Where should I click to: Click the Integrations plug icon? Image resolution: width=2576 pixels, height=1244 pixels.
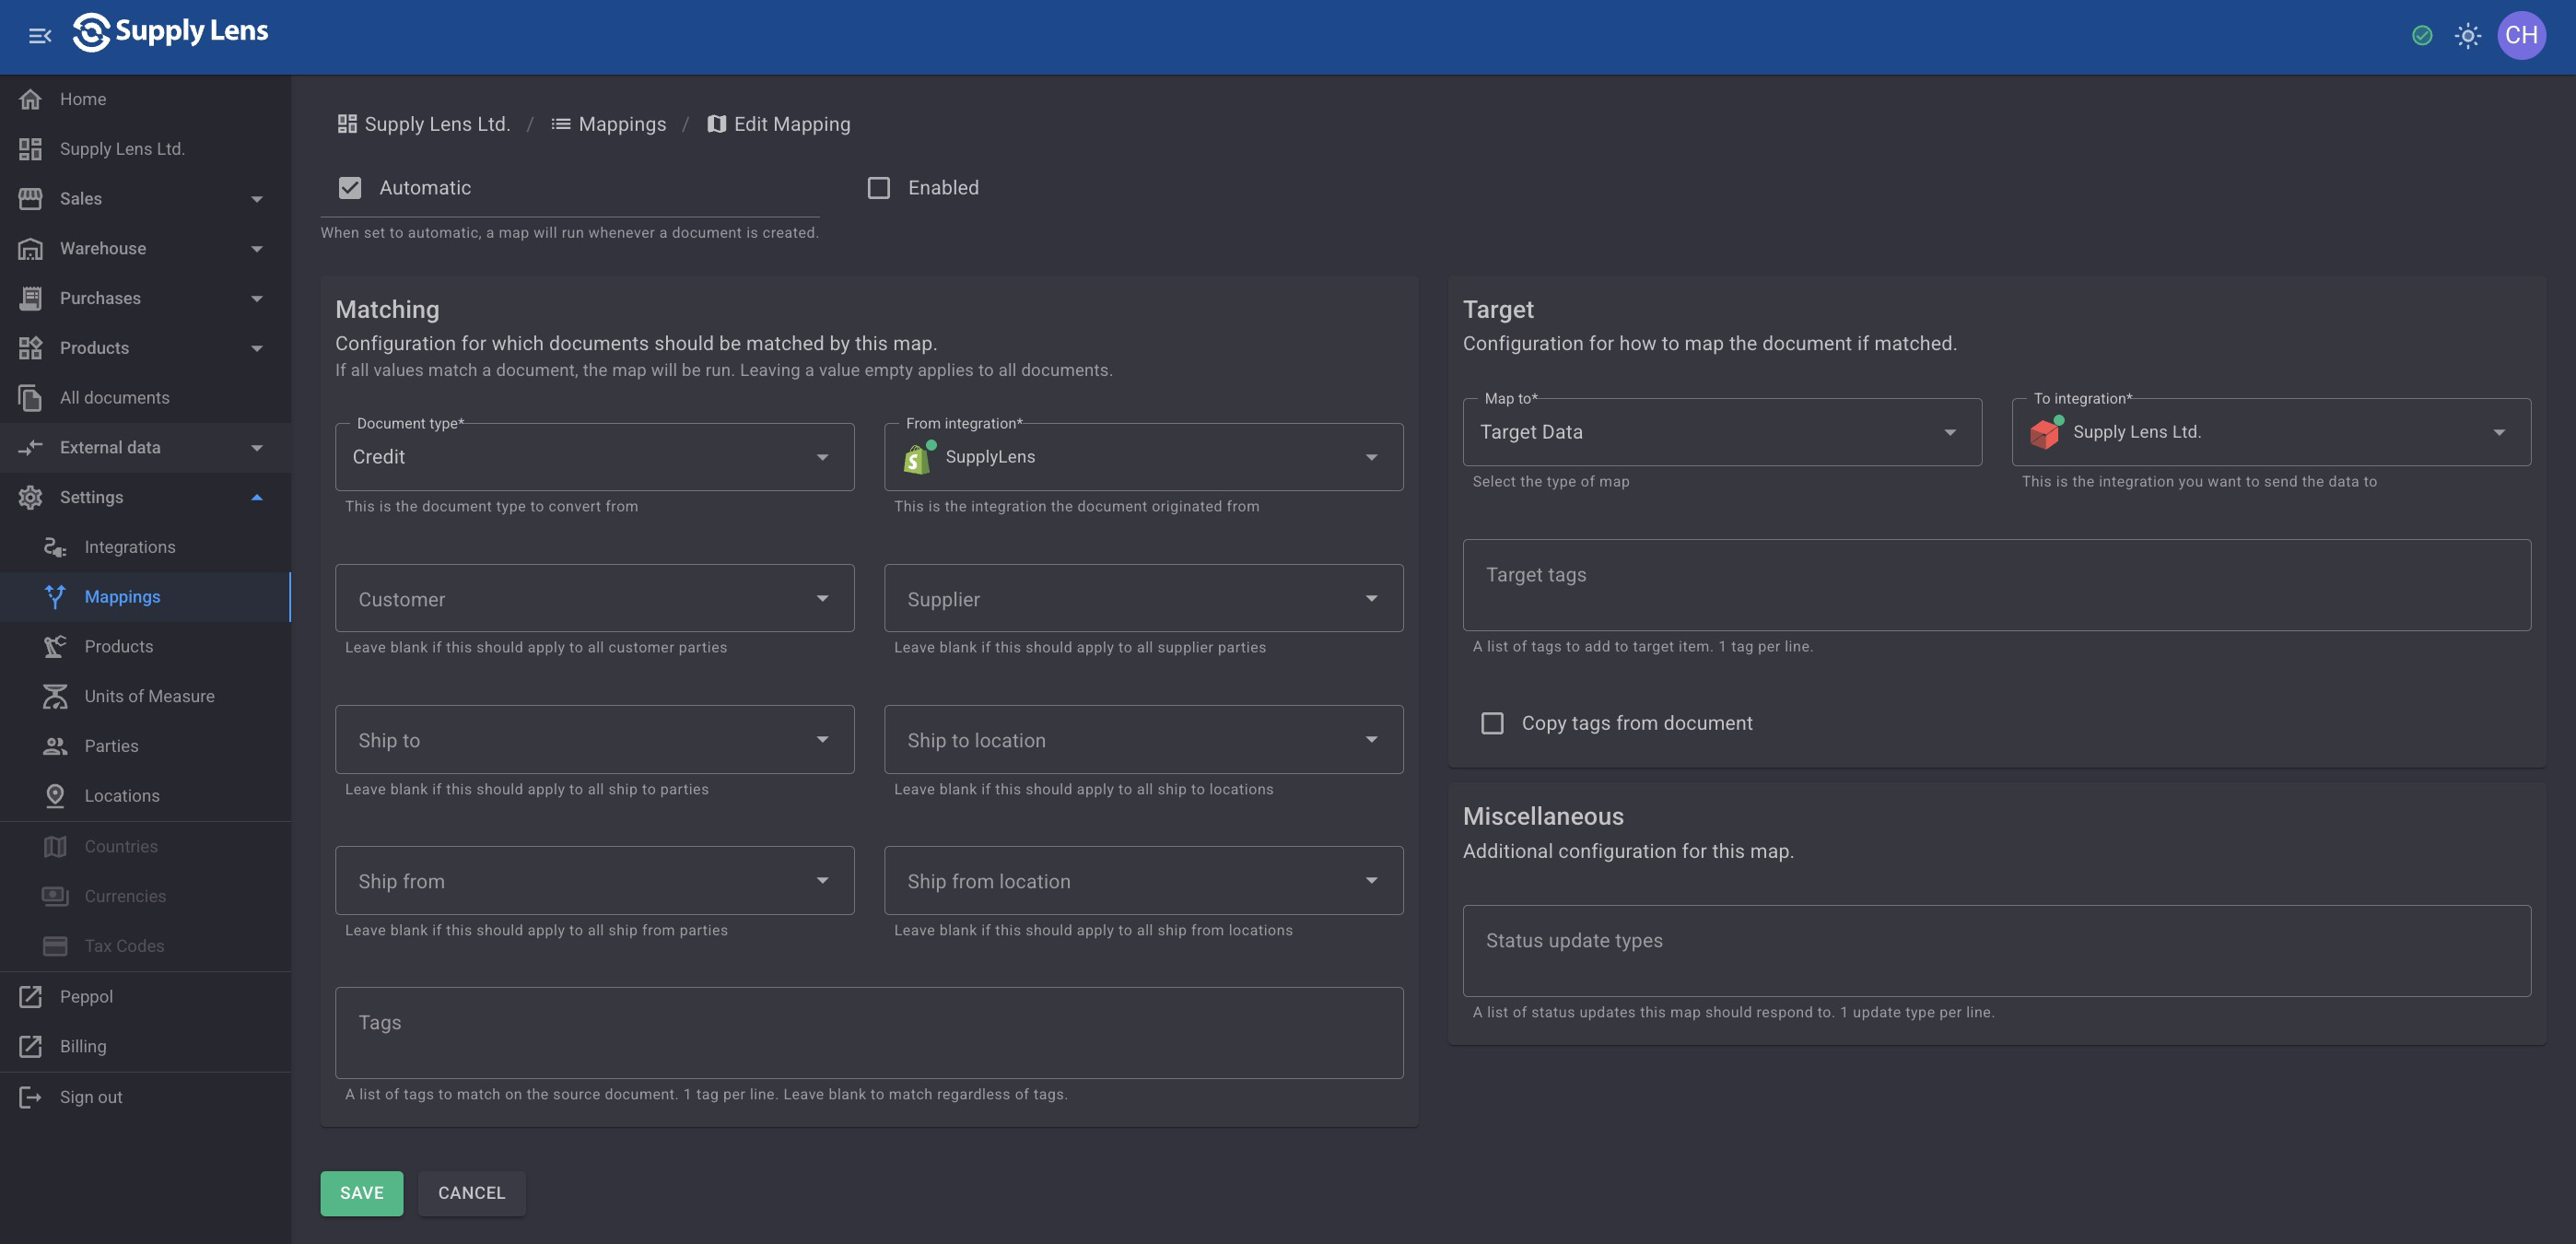click(x=55, y=547)
